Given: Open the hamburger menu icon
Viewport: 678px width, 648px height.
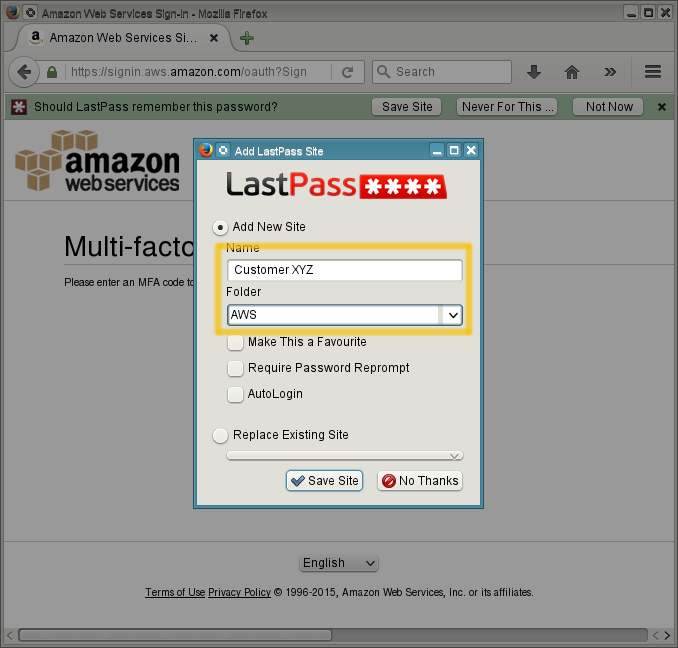Looking at the screenshot, I should tap(652, 72).
